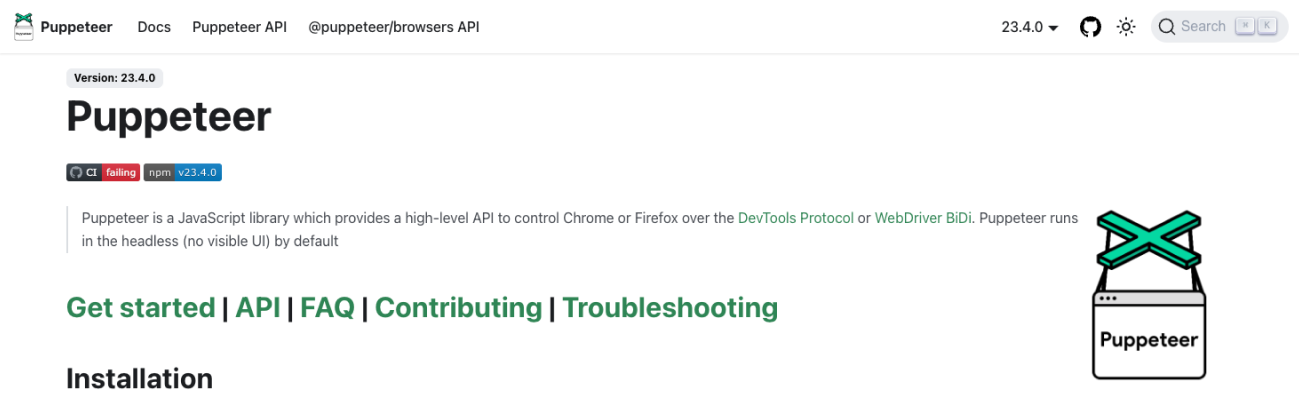Expand the 23.4.0 version dropdown
The image size is (1299, 410).
click(x=1029, y=27)
